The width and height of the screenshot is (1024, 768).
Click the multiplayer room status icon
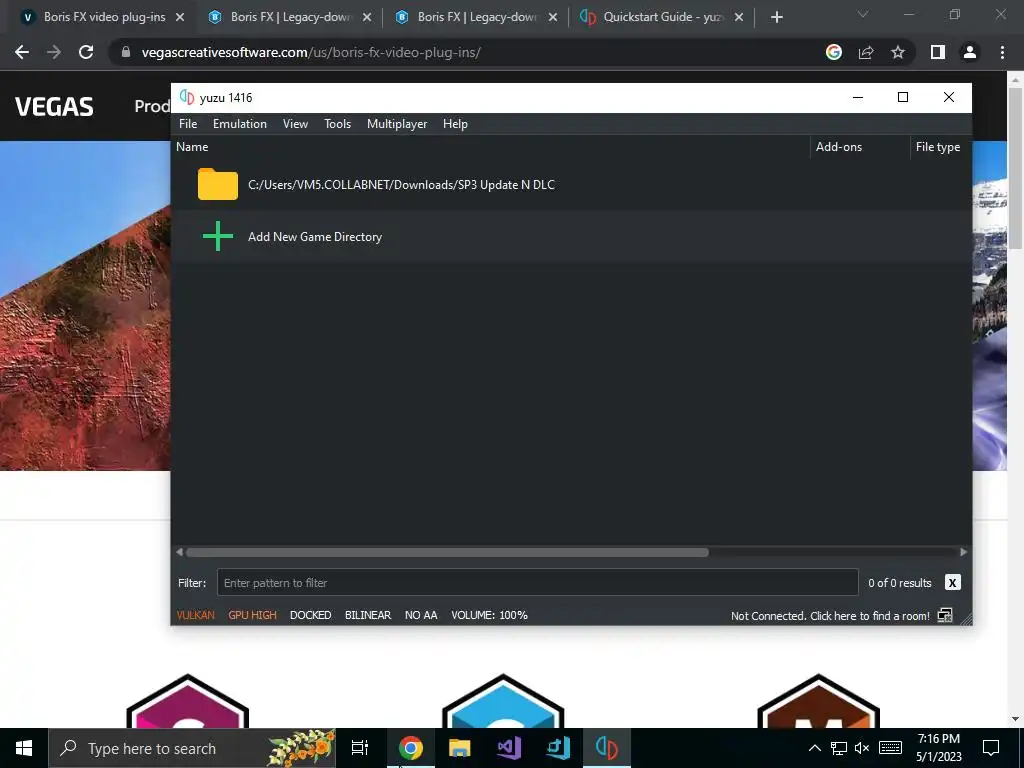click(945, 615)
